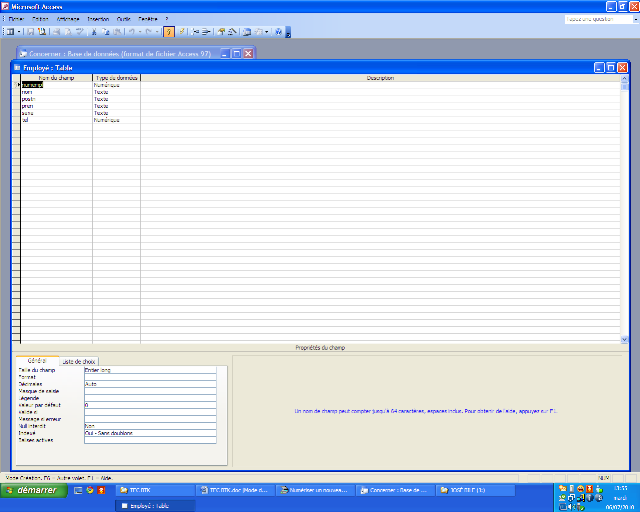The height and width of the screenshot is (512, 640).
Task: Click the Taille du champ field
Action: (x=150, y=370)
